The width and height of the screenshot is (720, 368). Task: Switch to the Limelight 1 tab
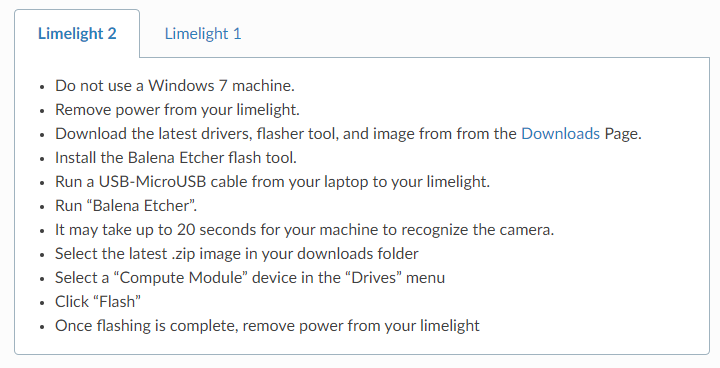point(202,34)
